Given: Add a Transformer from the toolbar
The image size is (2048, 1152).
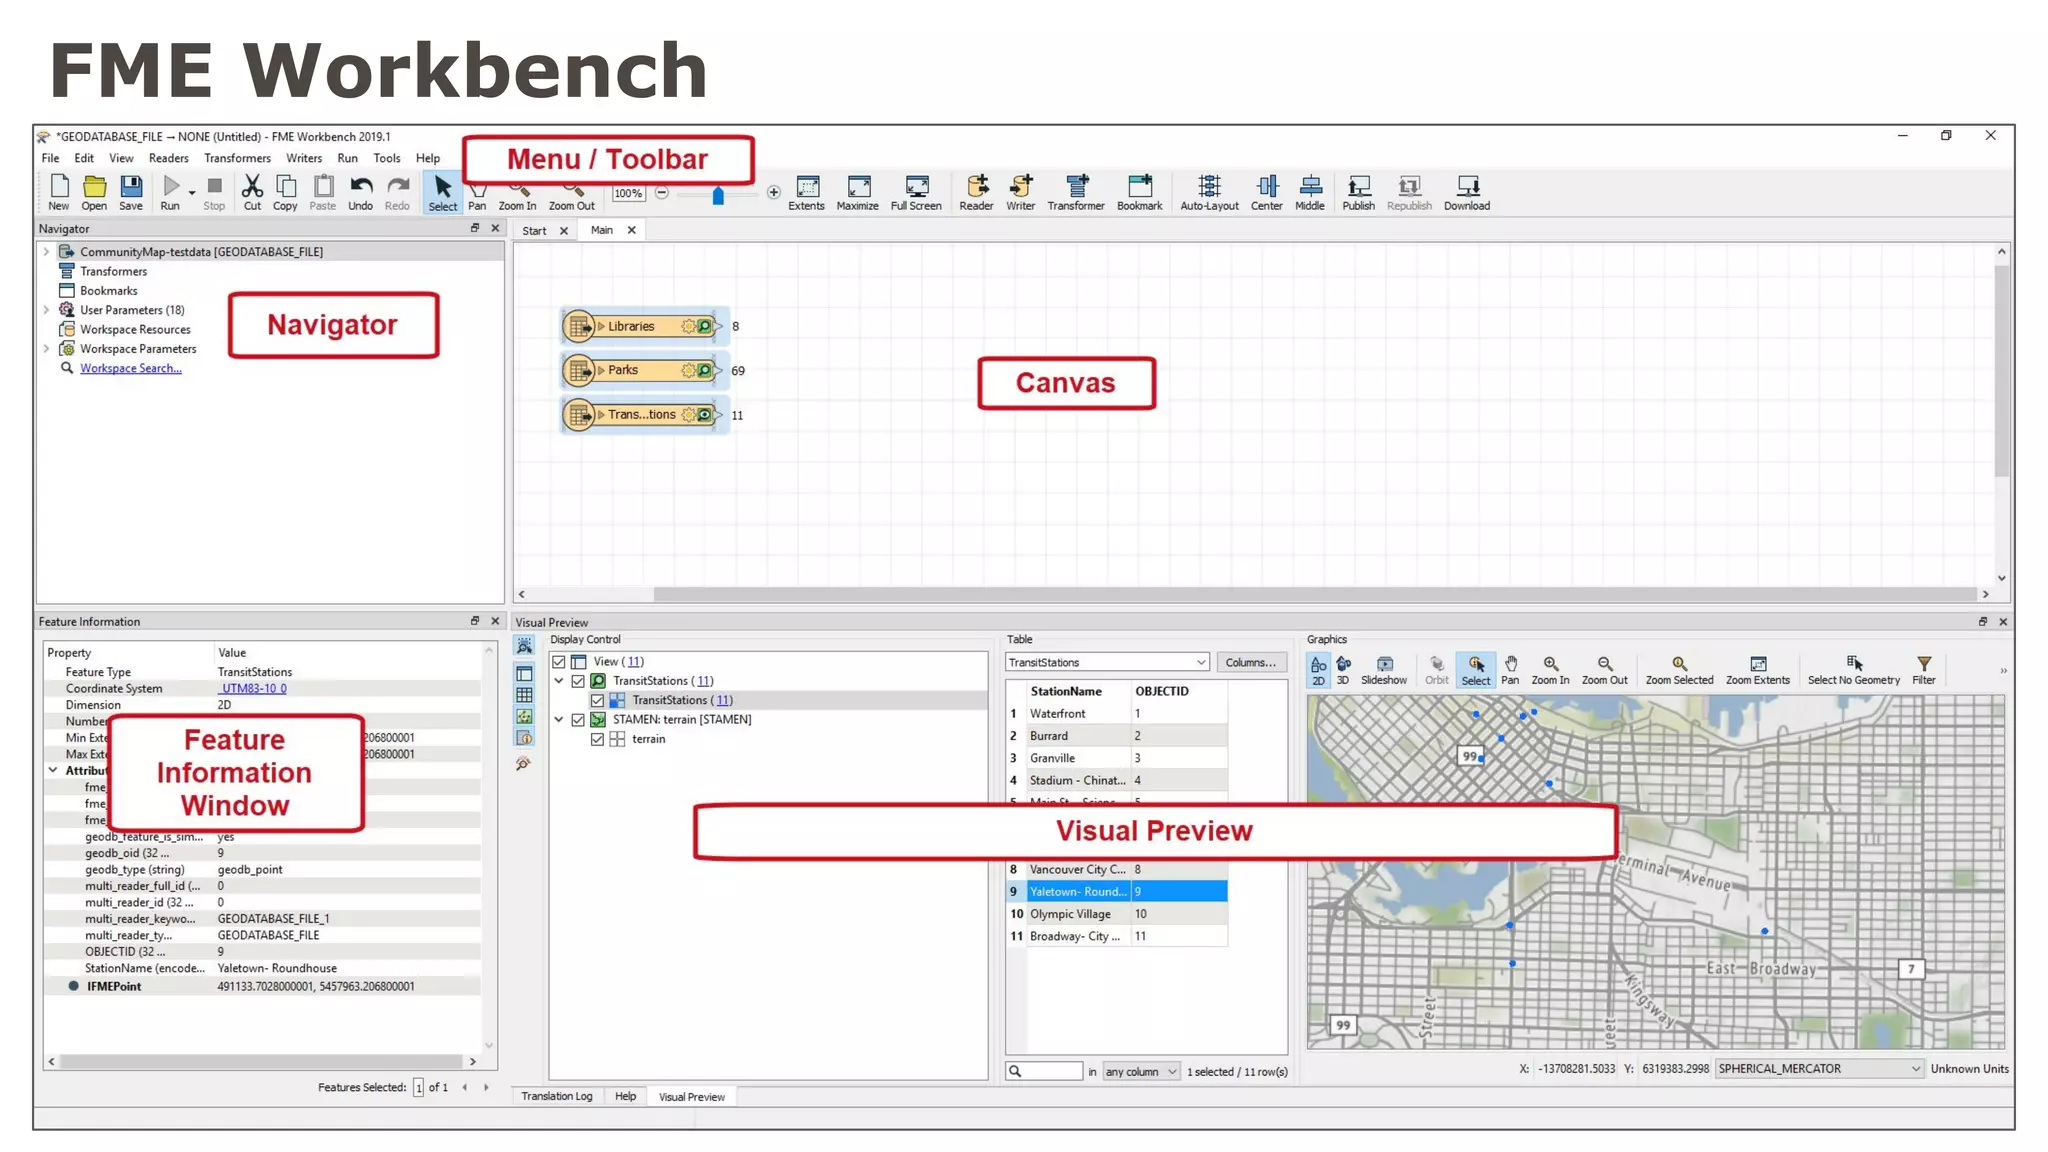Looking at the screenshot, I should tap(1076, 192).
